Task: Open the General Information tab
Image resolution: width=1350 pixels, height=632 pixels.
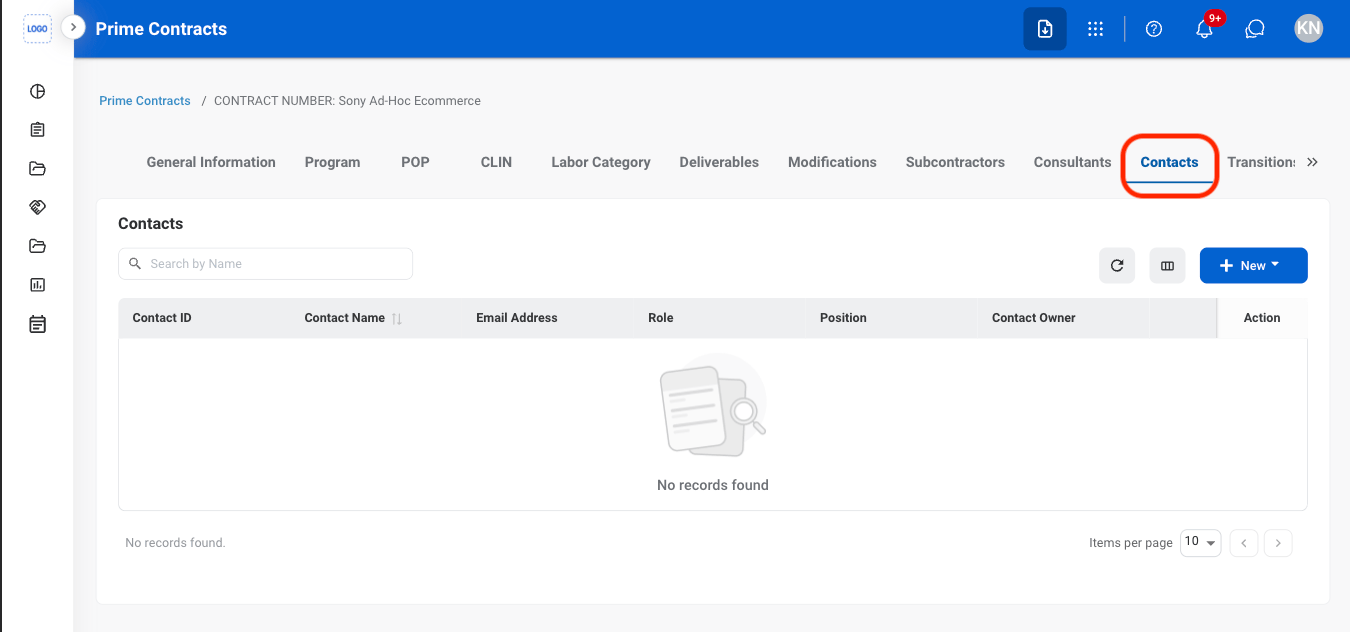Action: coord(211,162)
